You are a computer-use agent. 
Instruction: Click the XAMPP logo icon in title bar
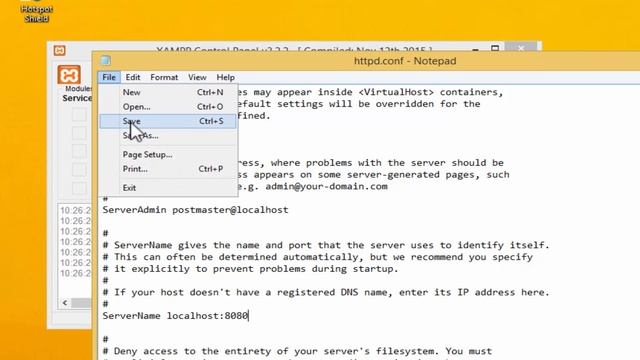pyautogui.click(x=60, y=50)
